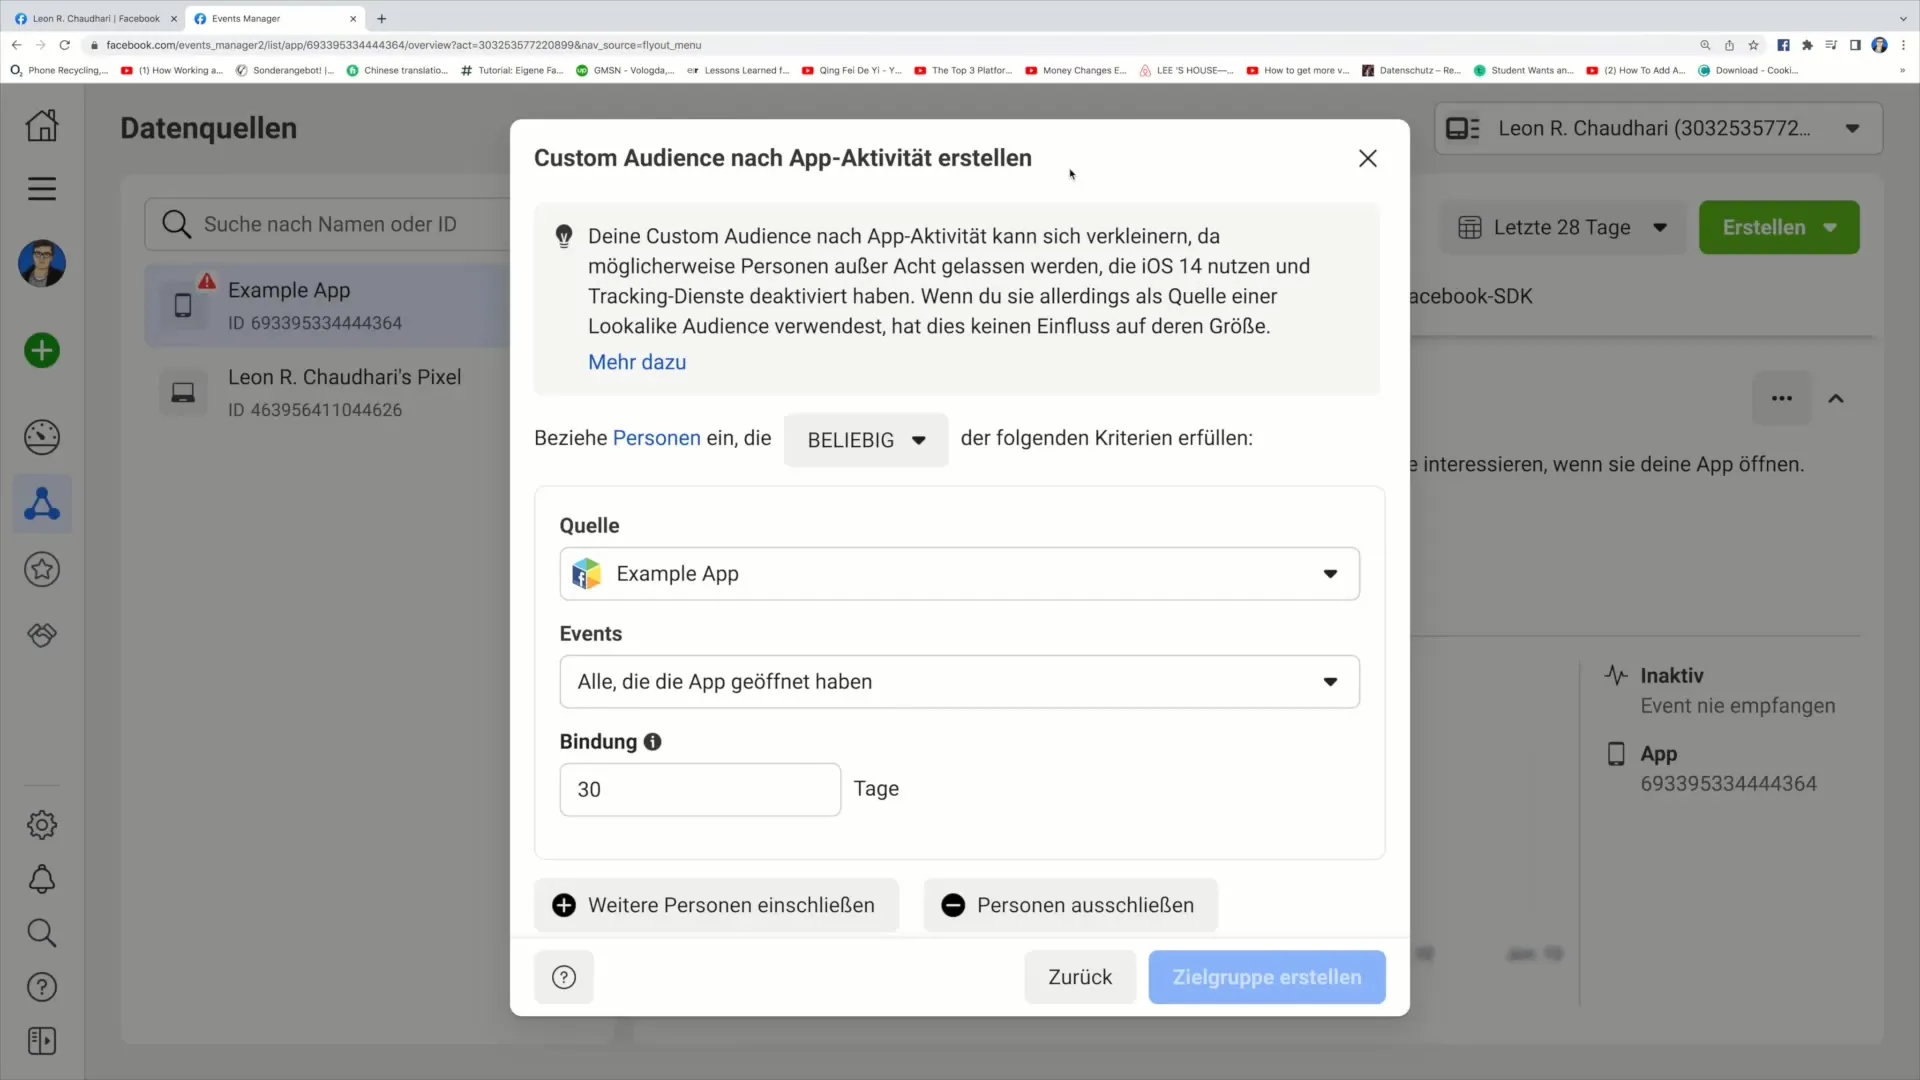
Task: Click the info icon next to Bindung
Action: tap(653, 742)
